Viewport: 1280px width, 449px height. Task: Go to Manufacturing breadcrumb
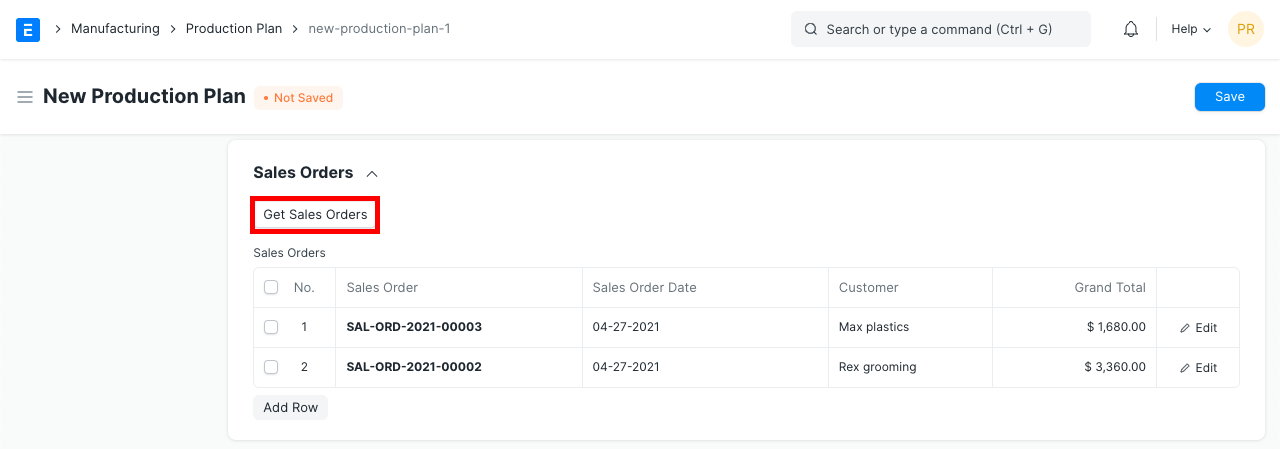click(x=115, y=29)
